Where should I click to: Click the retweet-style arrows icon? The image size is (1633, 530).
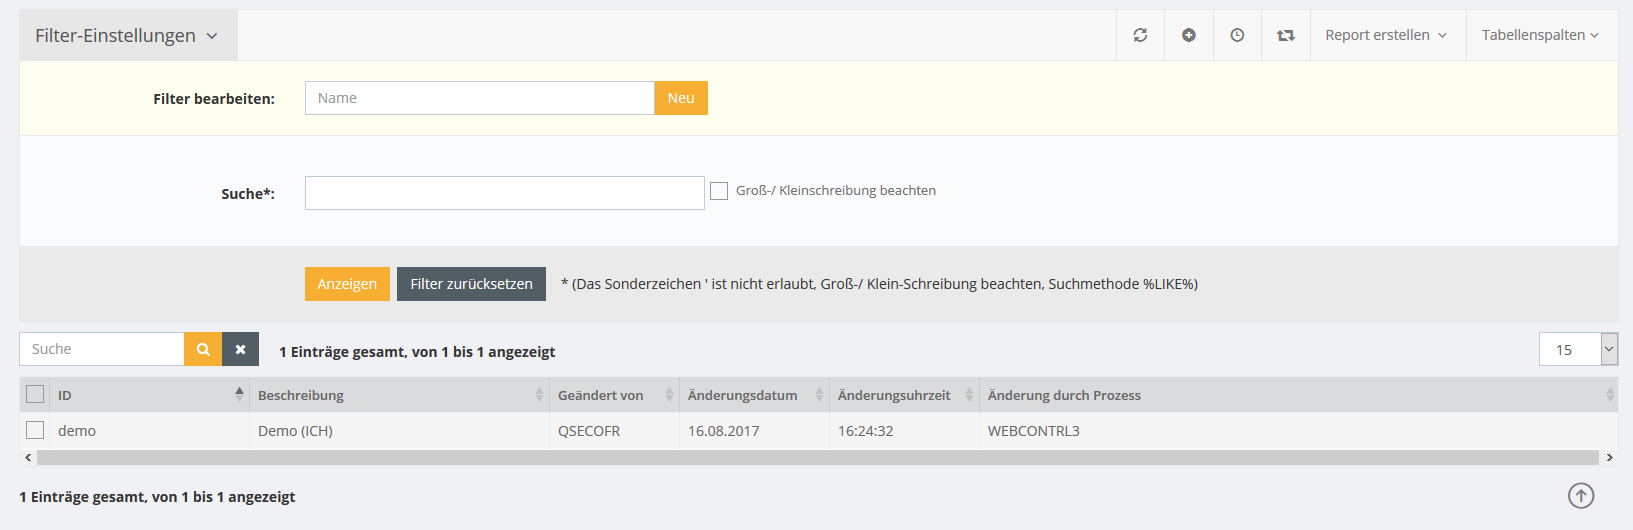point(1286,35)
